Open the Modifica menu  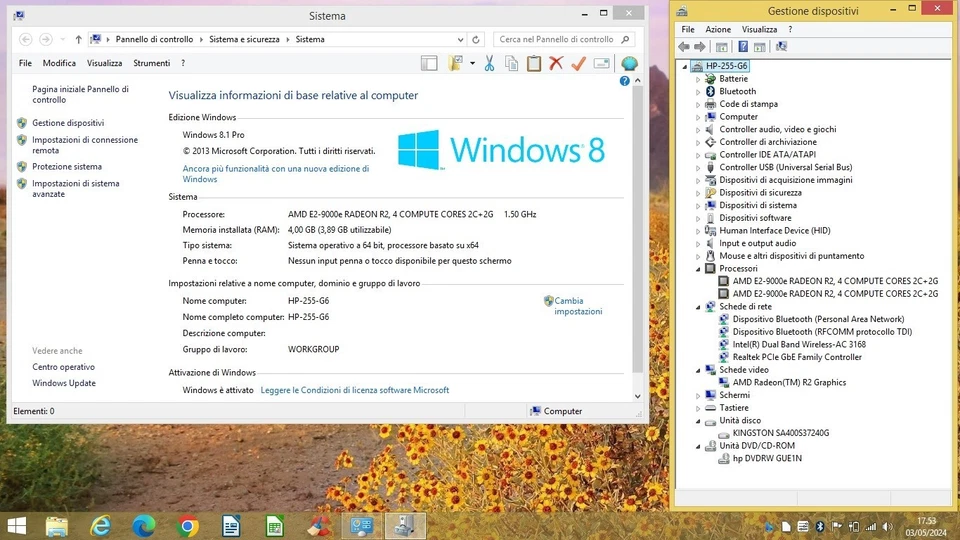(59, 63)
